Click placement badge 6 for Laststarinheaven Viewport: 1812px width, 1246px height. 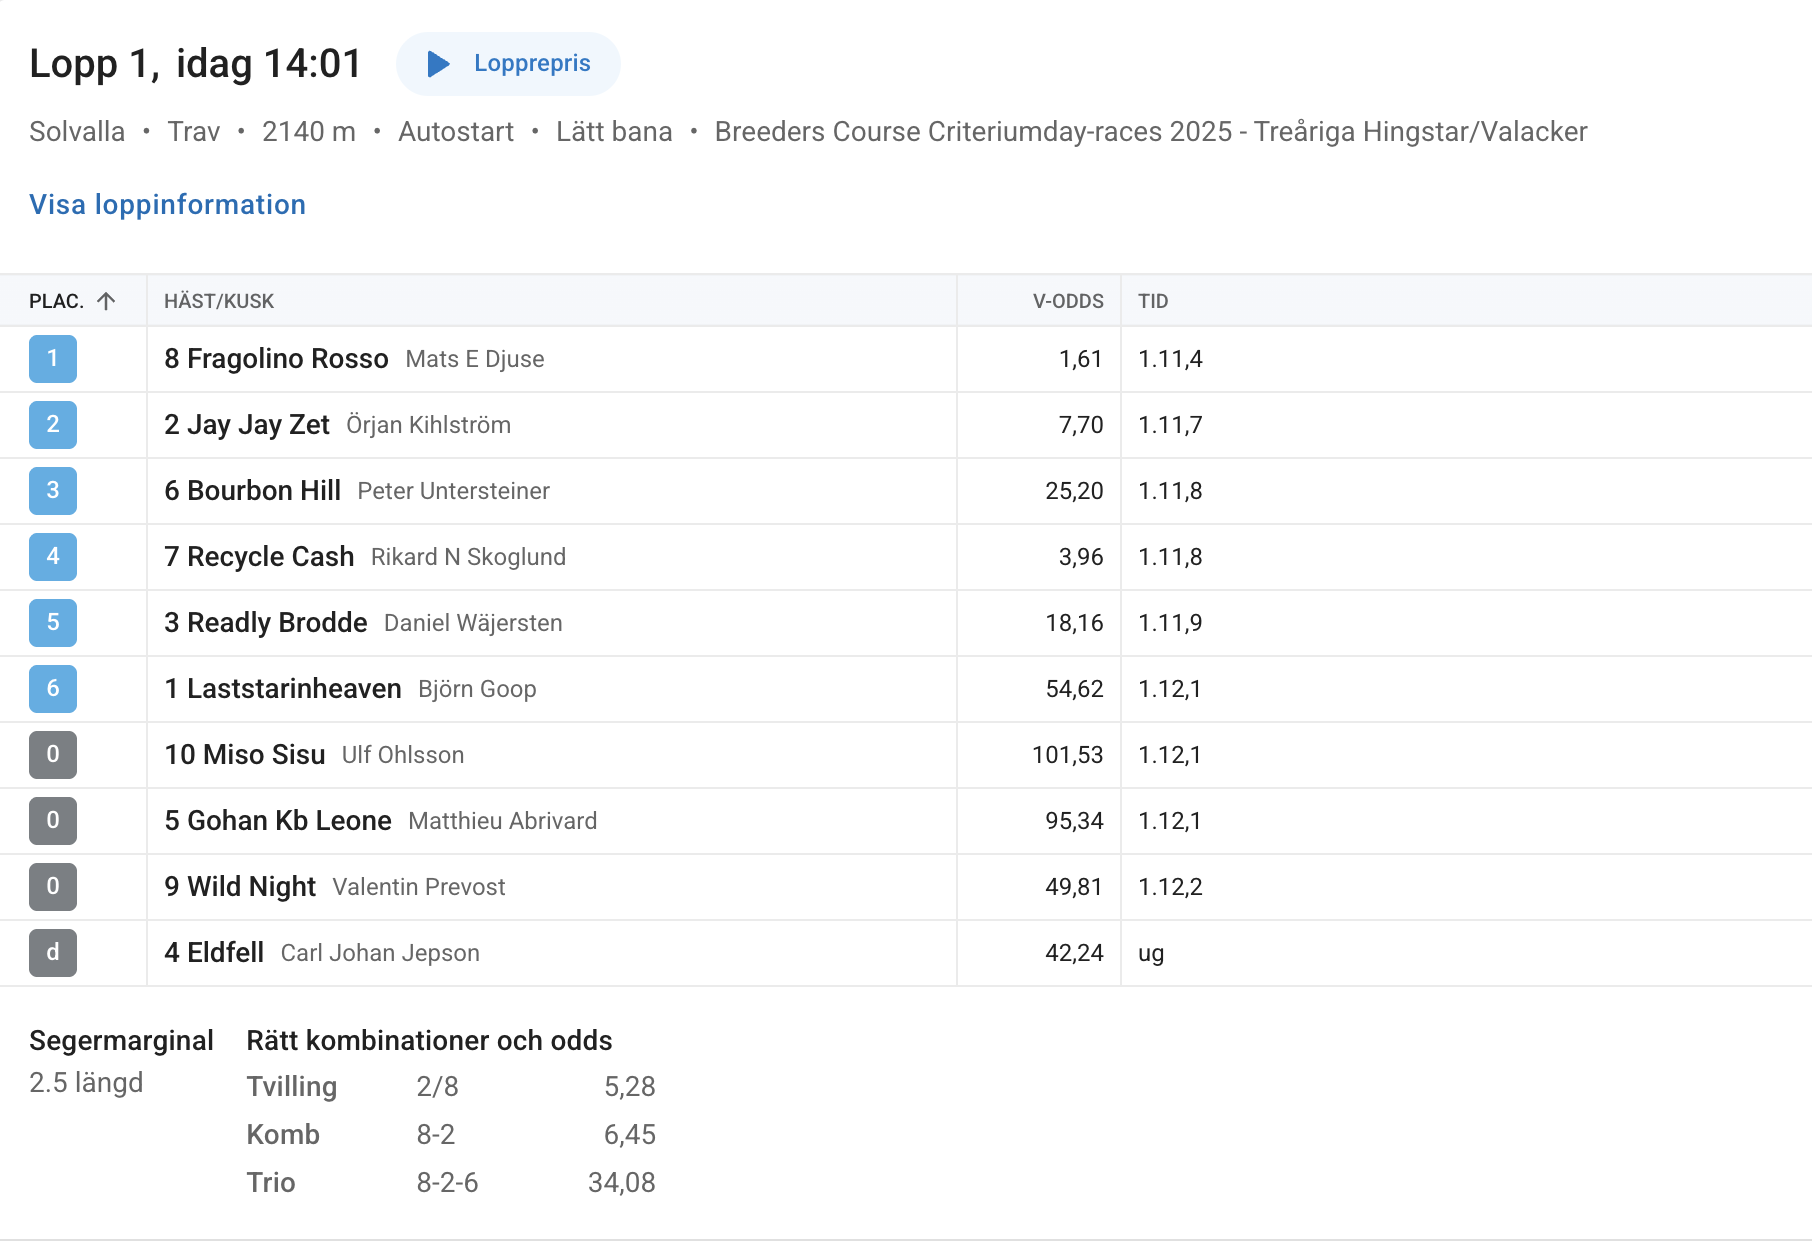click(53, 689)
